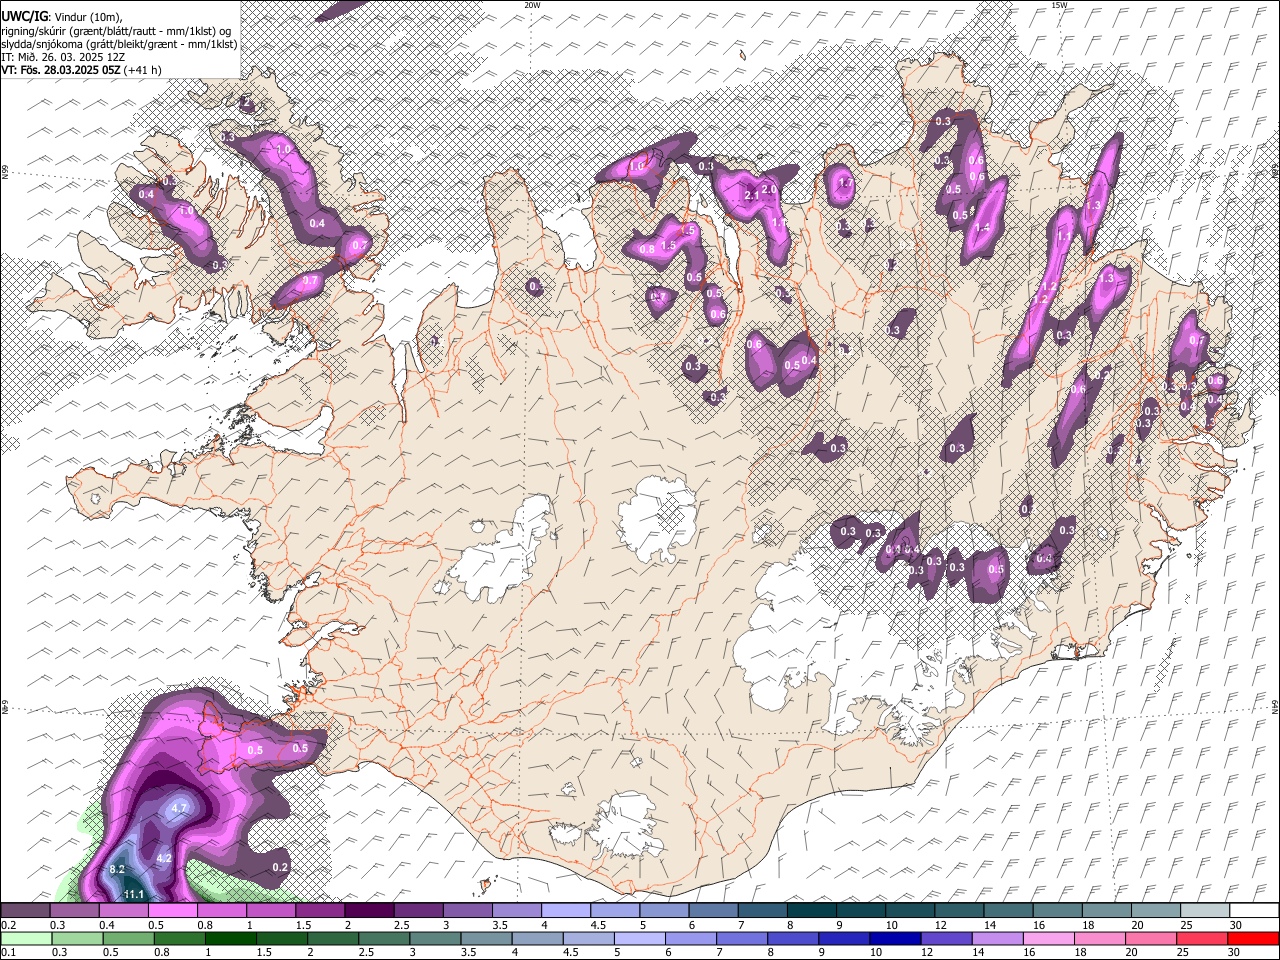Image resolution: width=1280 pixels, height=960 pixels.
Task: Click the 4–4.5 light blue upper legend swatch
Action: tap(566, 911)
